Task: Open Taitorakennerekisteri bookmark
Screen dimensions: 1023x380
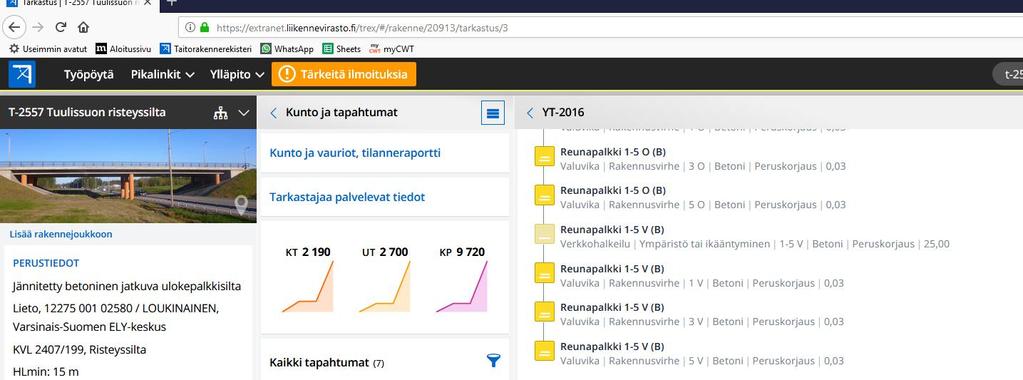Action: pos(206,49)
